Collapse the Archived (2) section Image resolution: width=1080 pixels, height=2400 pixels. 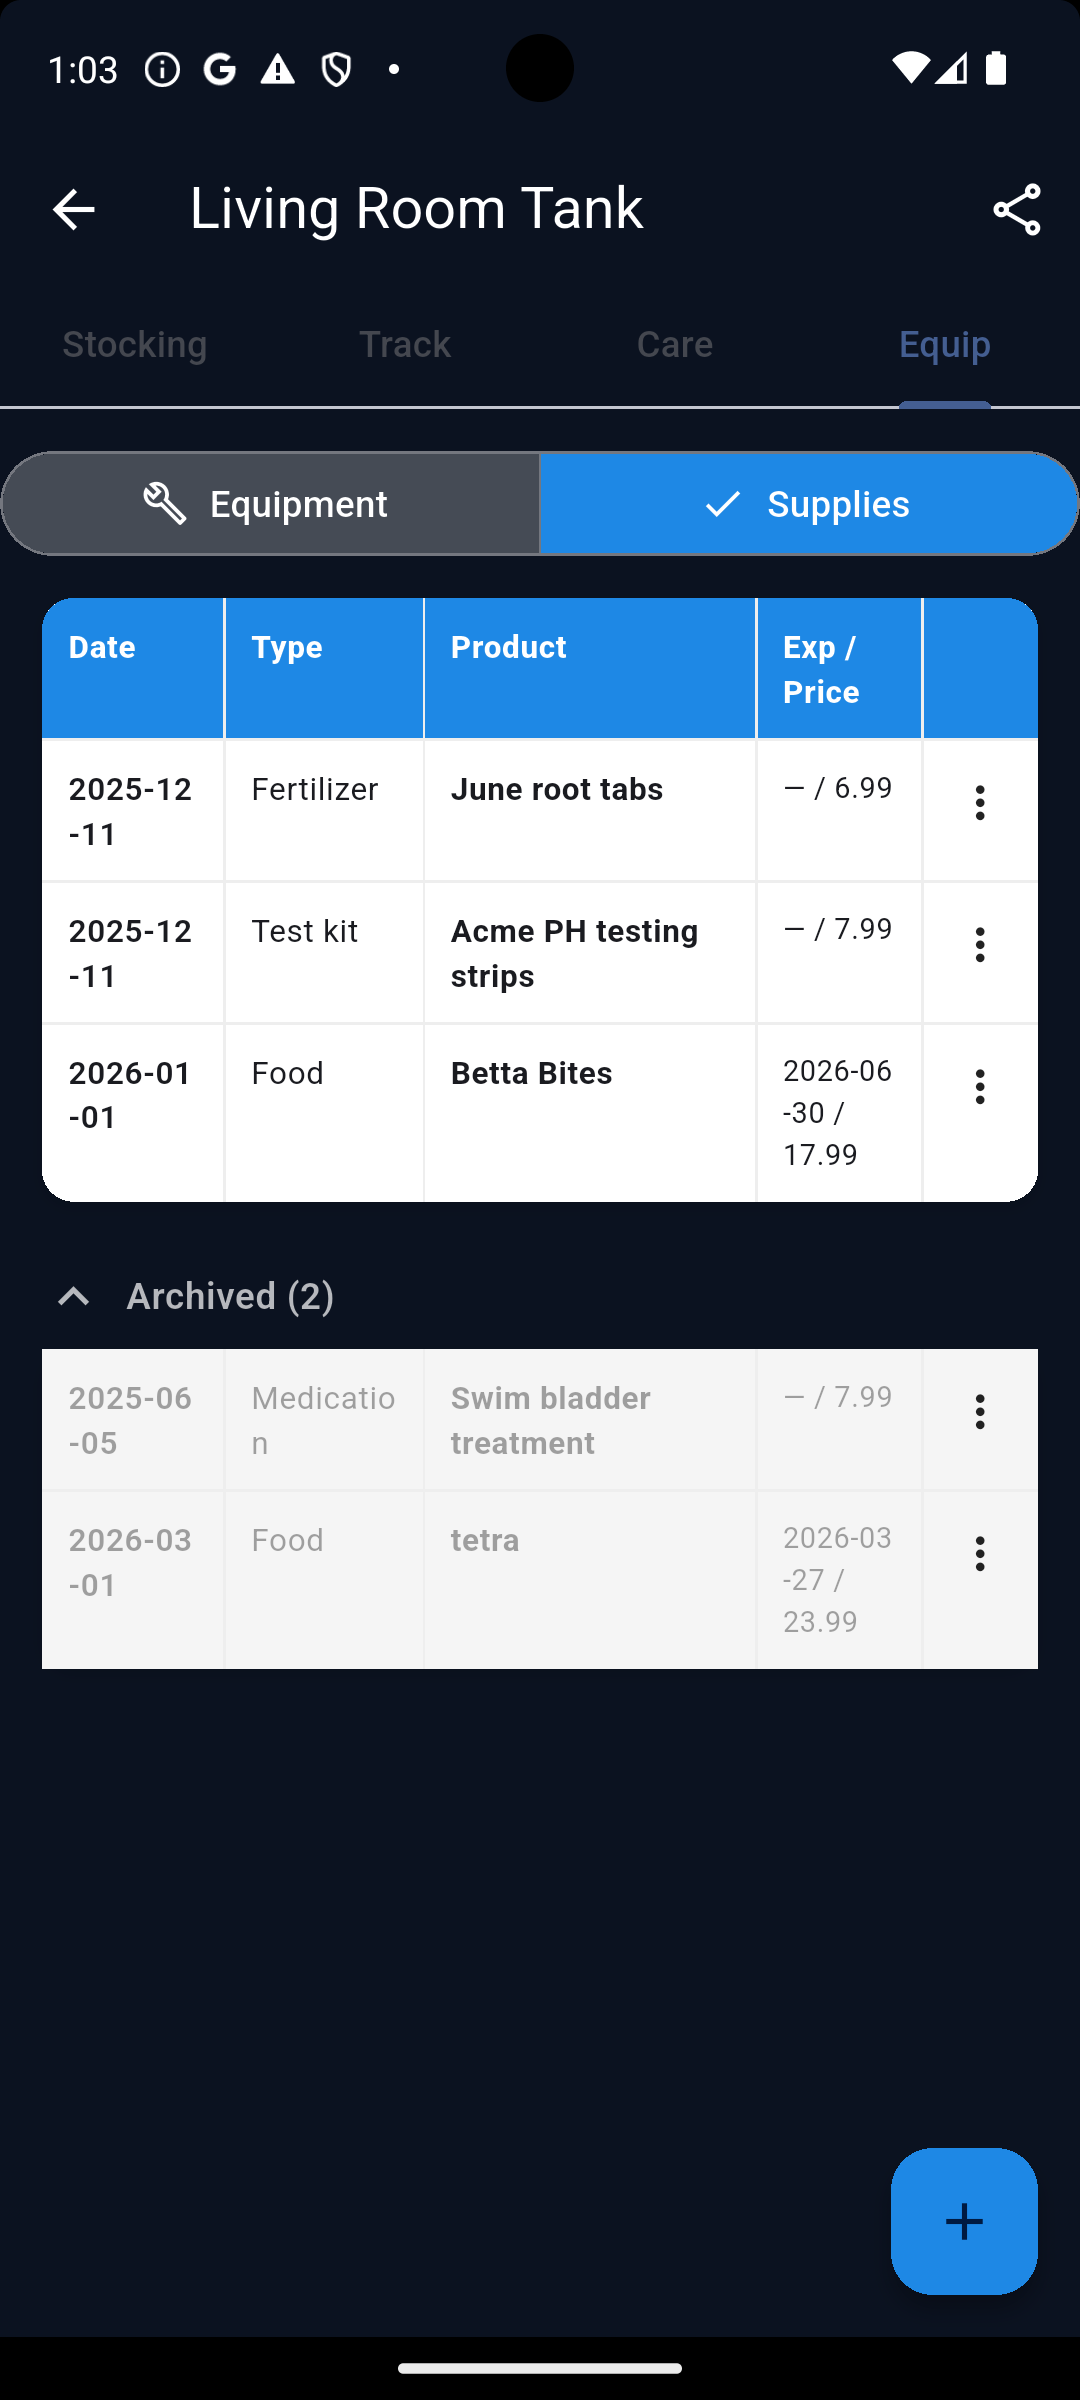pyautogui.click(x=75, y=1297)
